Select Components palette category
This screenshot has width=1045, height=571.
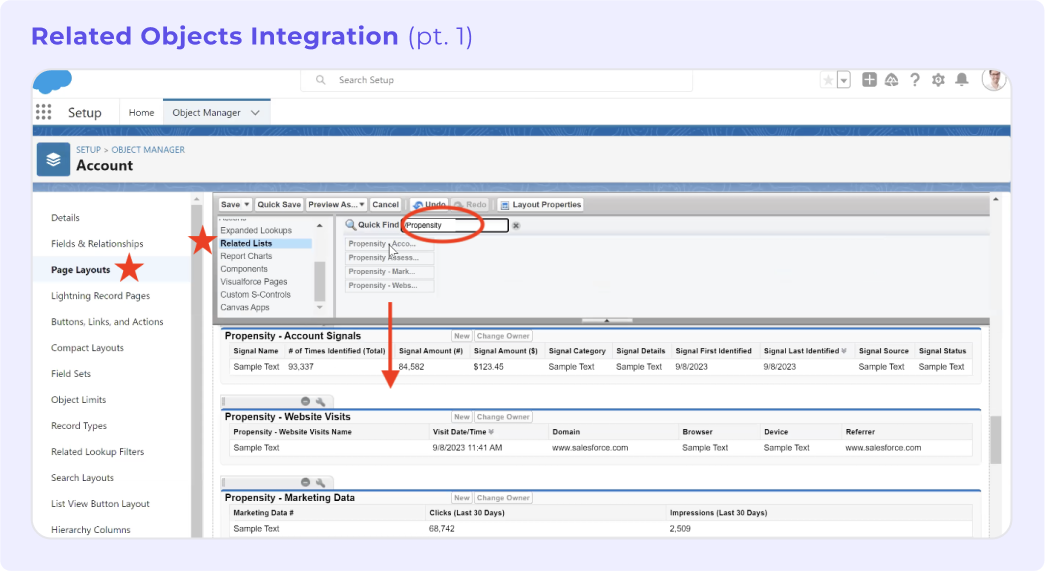[x=244, y=269]
